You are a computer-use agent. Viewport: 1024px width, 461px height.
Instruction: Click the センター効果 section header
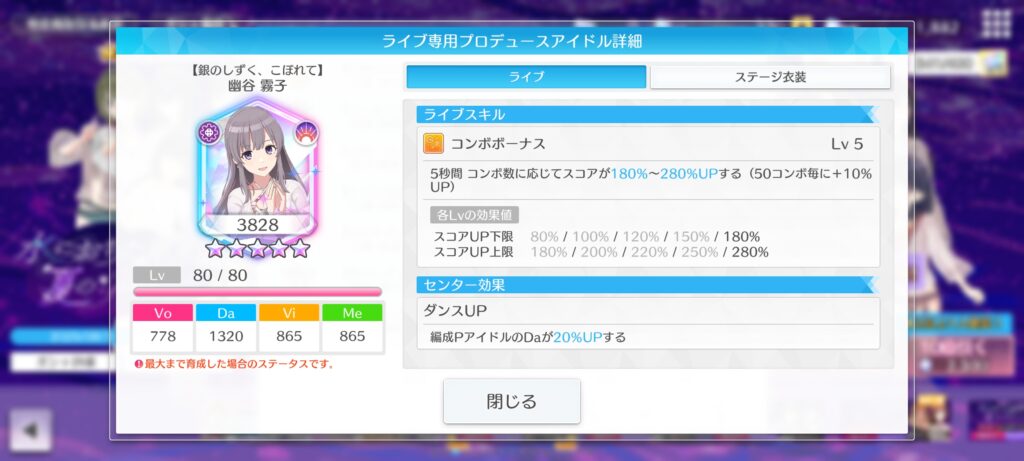646,285
